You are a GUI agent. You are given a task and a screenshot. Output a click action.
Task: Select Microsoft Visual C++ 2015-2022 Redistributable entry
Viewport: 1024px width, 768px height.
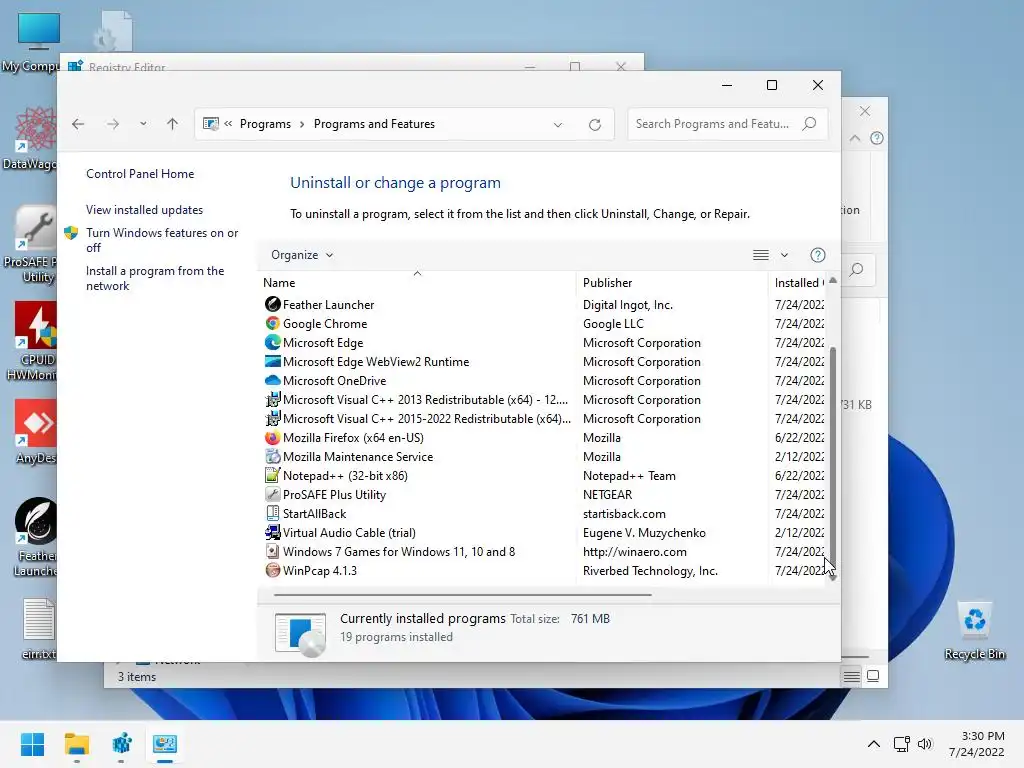tap(426, 419)
